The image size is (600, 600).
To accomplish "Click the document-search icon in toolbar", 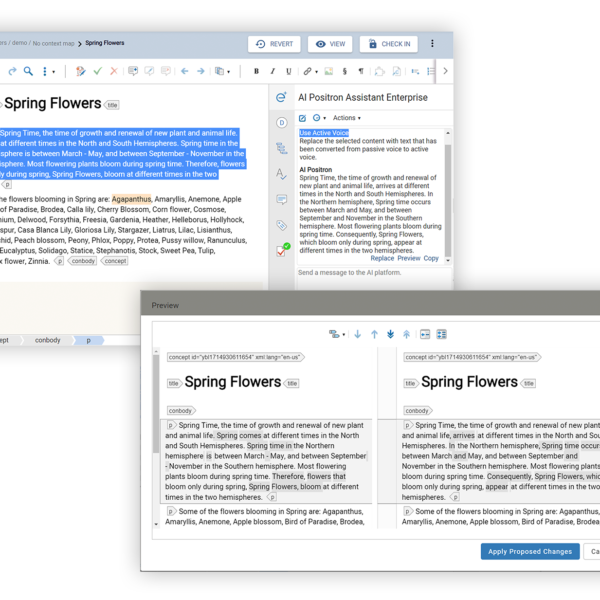I will click(397, 71).
